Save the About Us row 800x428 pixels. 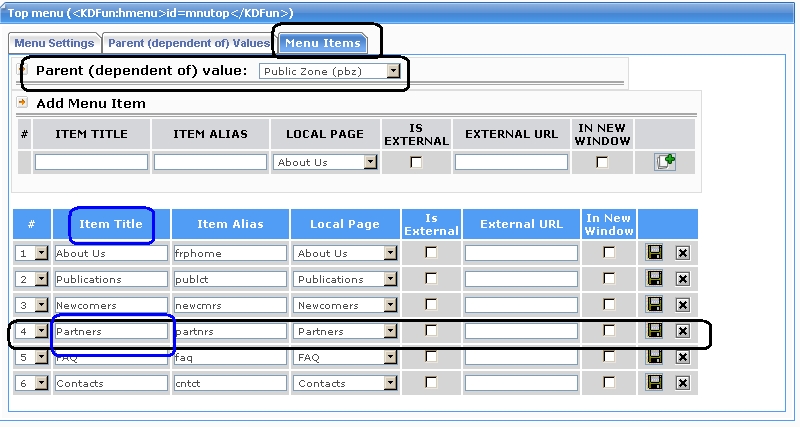pyautogui.click(x=656, y=253)
